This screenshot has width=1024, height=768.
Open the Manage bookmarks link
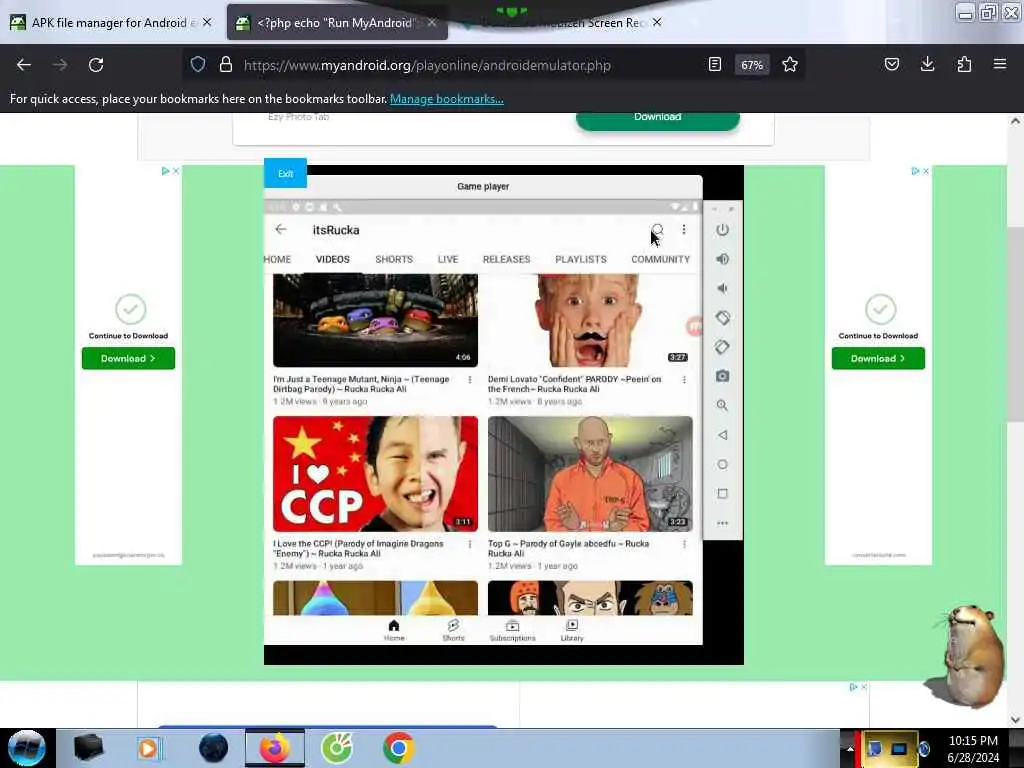point(447,99)
